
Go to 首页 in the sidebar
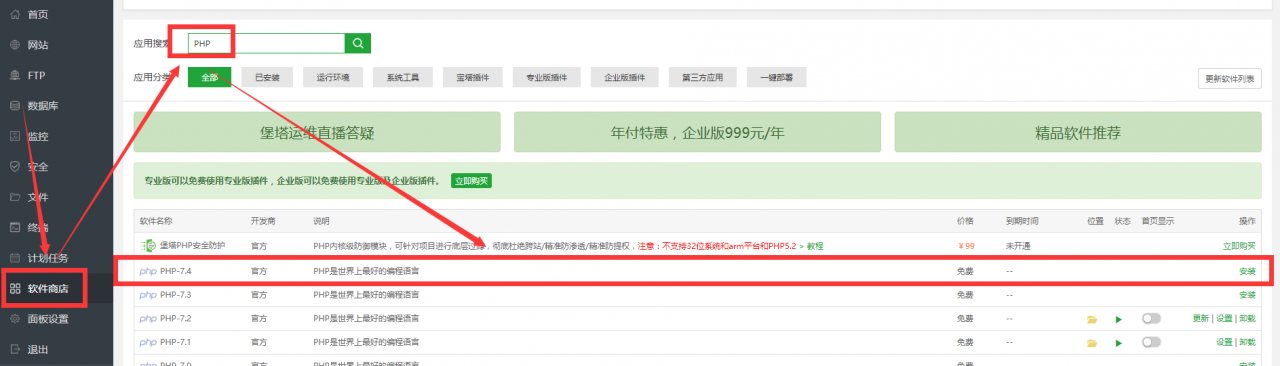click(38, 14)
